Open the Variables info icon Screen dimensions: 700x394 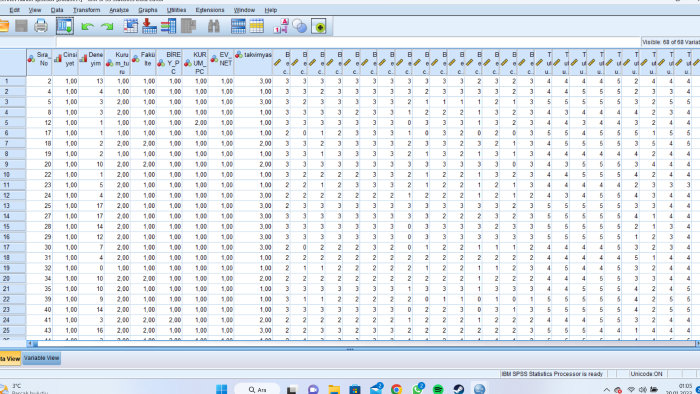168,26
